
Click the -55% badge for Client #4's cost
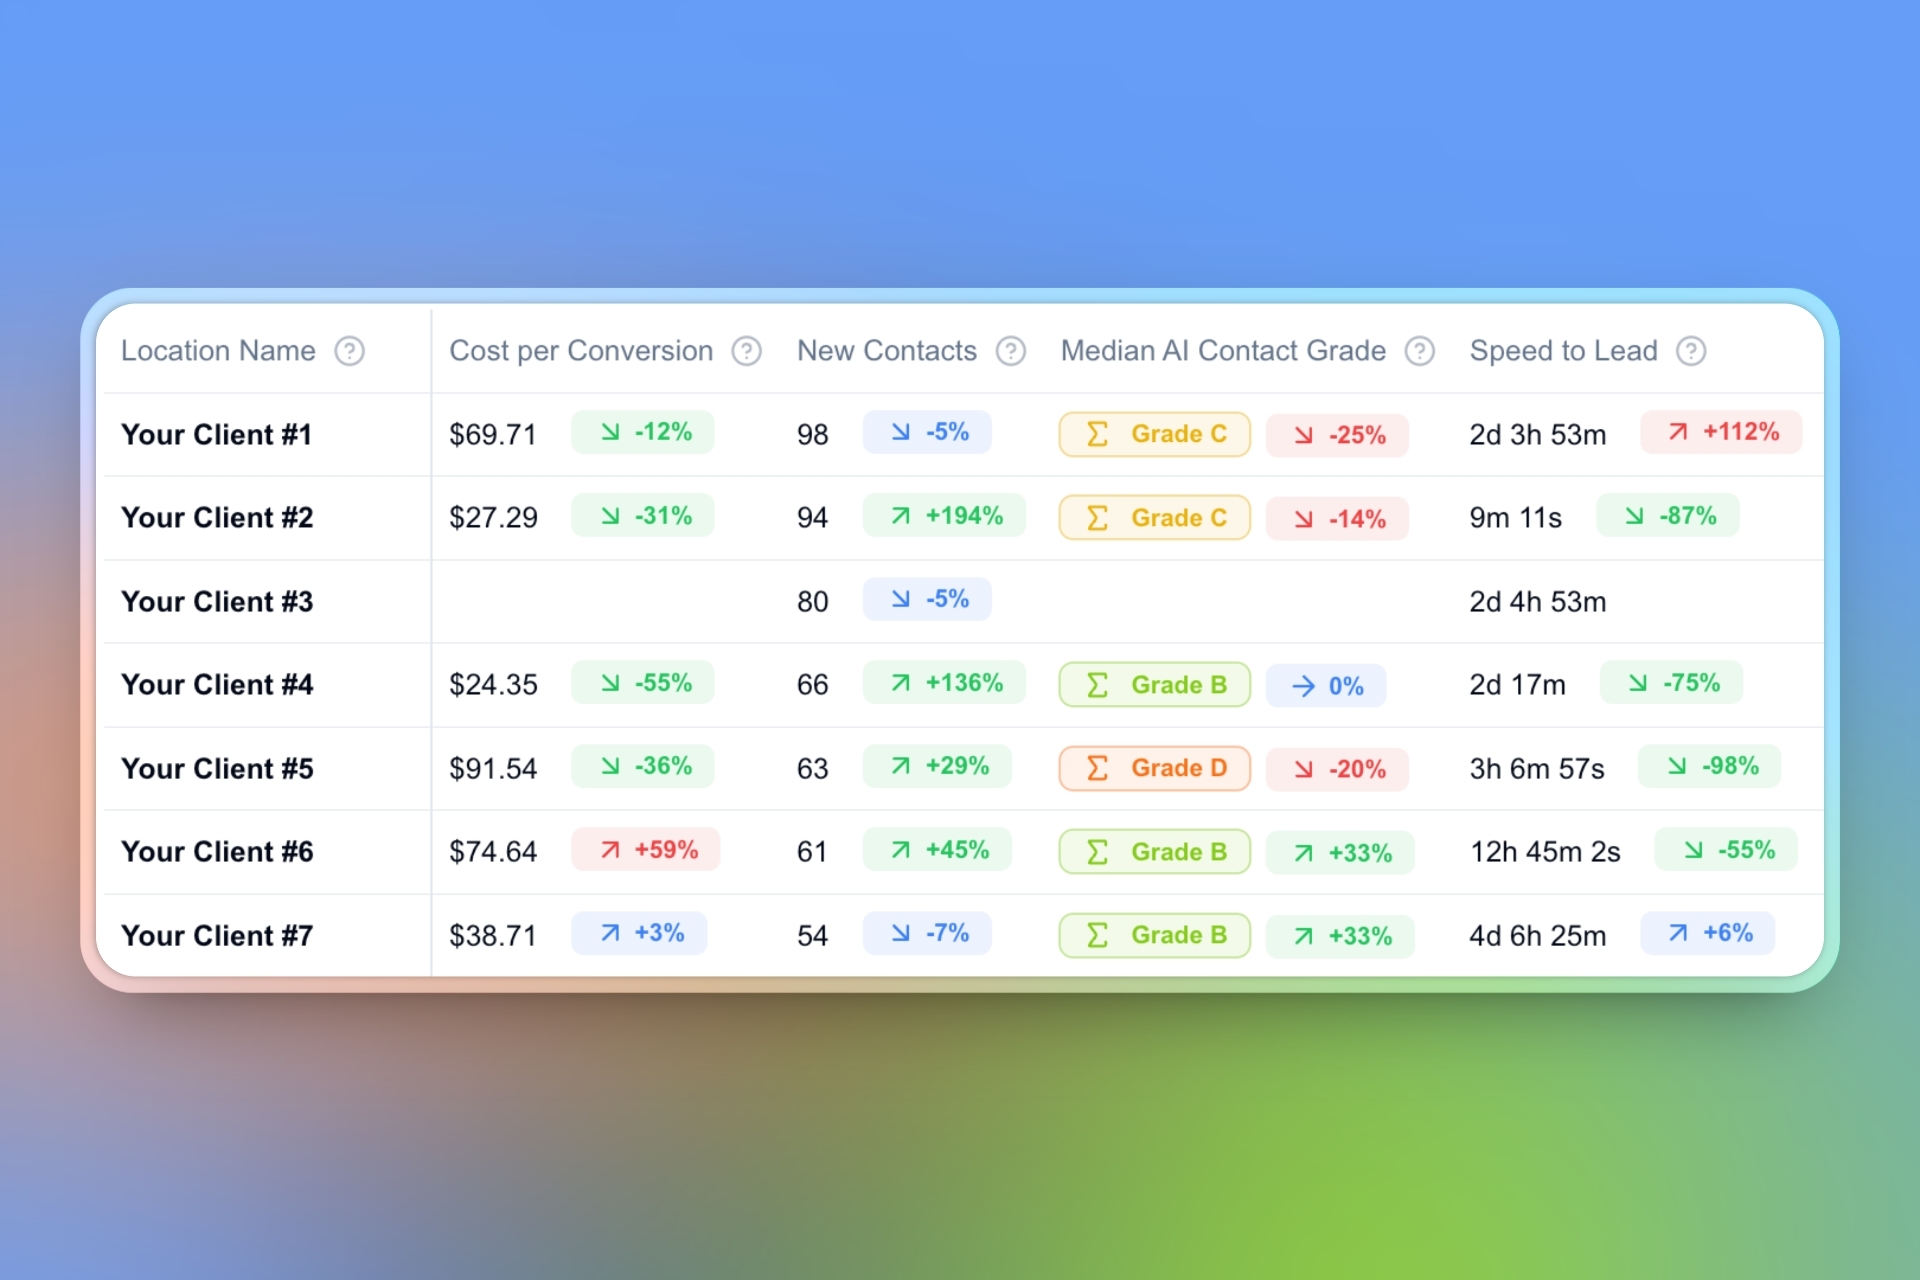(x=643, y=682)
